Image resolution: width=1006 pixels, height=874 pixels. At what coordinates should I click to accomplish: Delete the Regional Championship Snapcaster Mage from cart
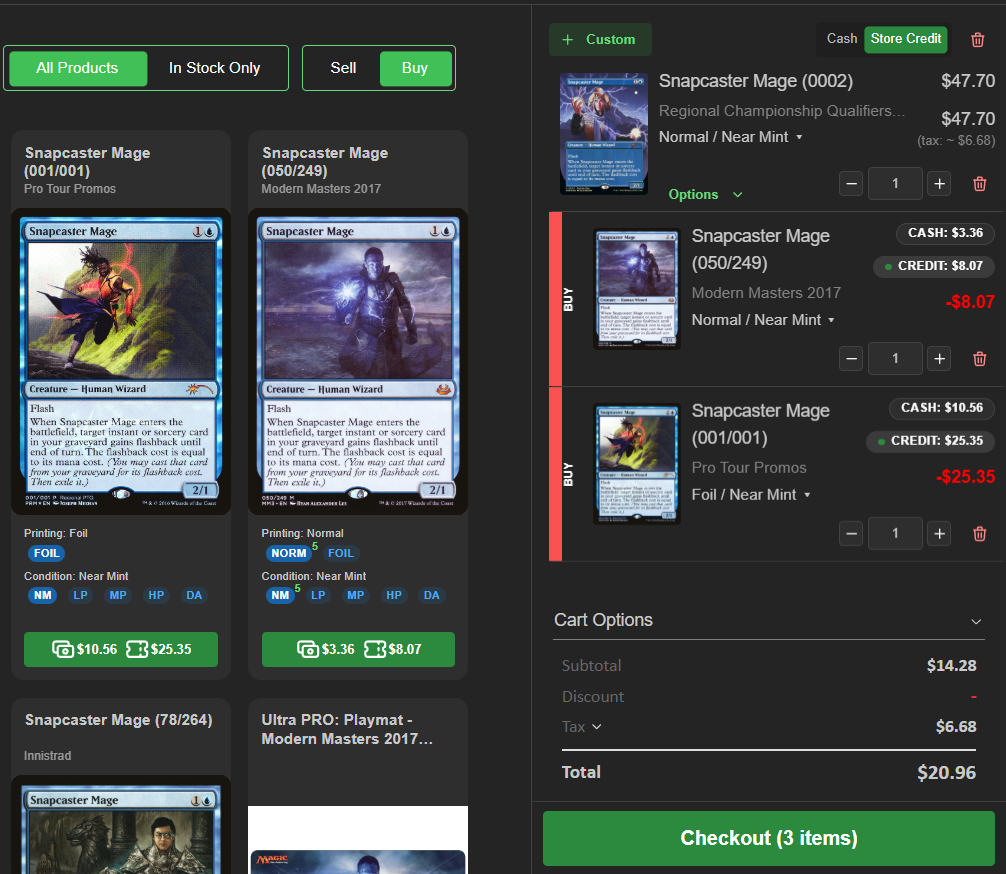[x=979, y=184]
